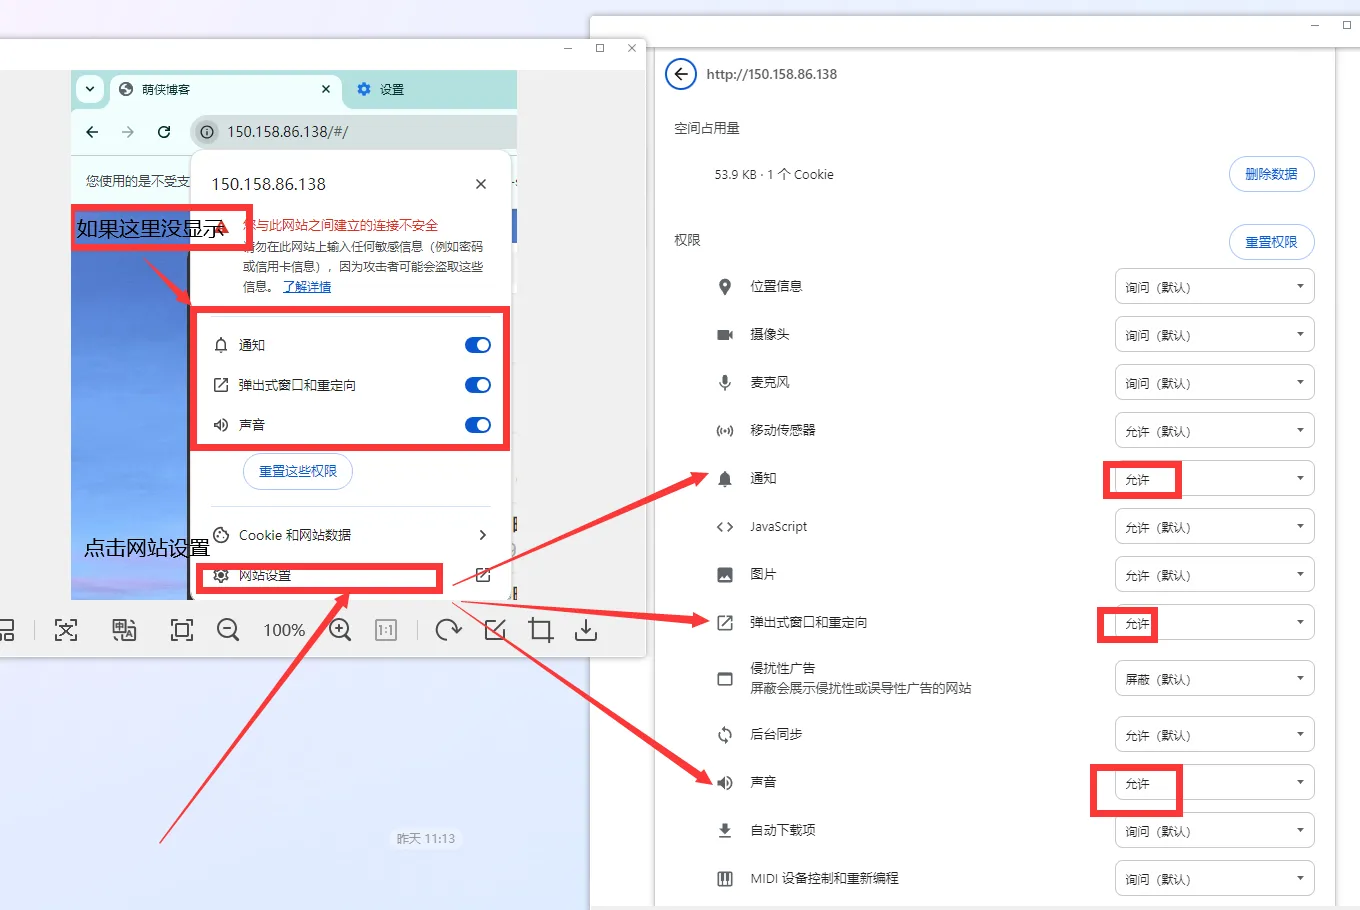Click the 1:1 actual size icon
1360x910 pixels.
[386, 630]
